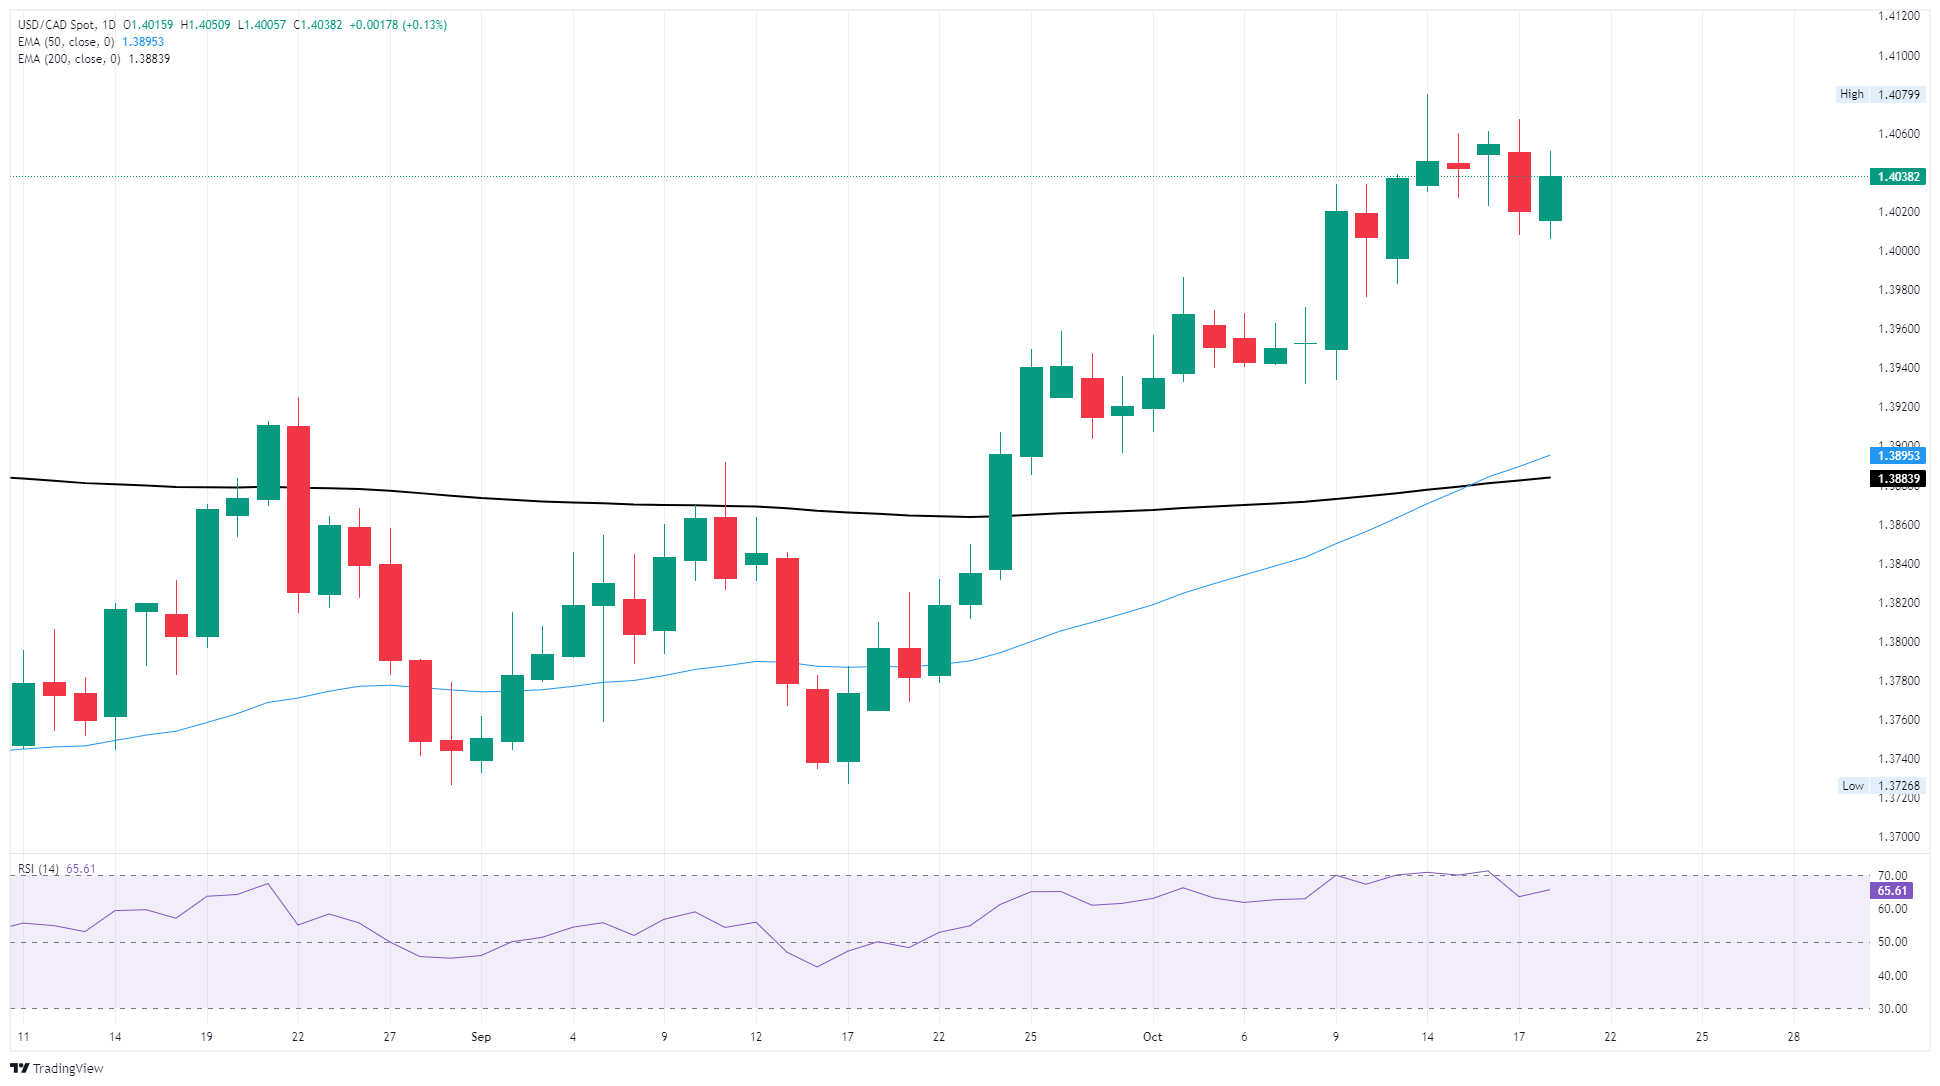1940x1086 pixels.
Task: Click the 30.00 RSI level label
Action: [x=1892, y=1009]
